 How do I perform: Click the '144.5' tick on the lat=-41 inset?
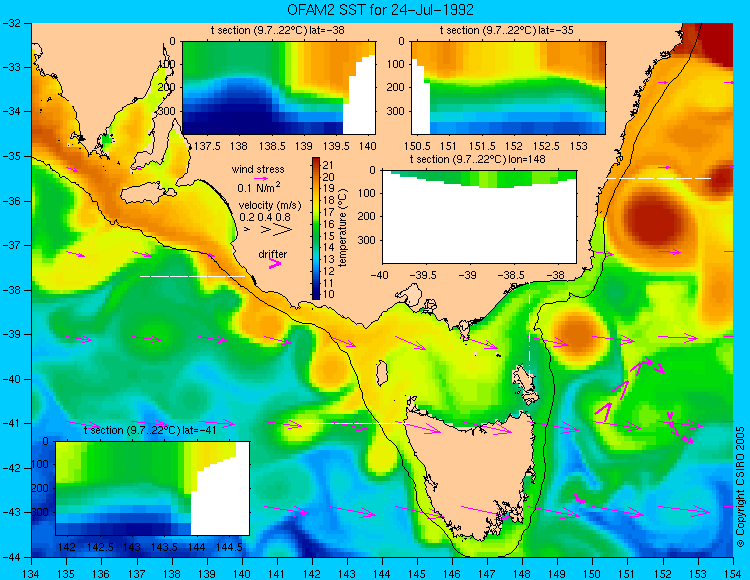pyautogui.click(x=229, y=547)
